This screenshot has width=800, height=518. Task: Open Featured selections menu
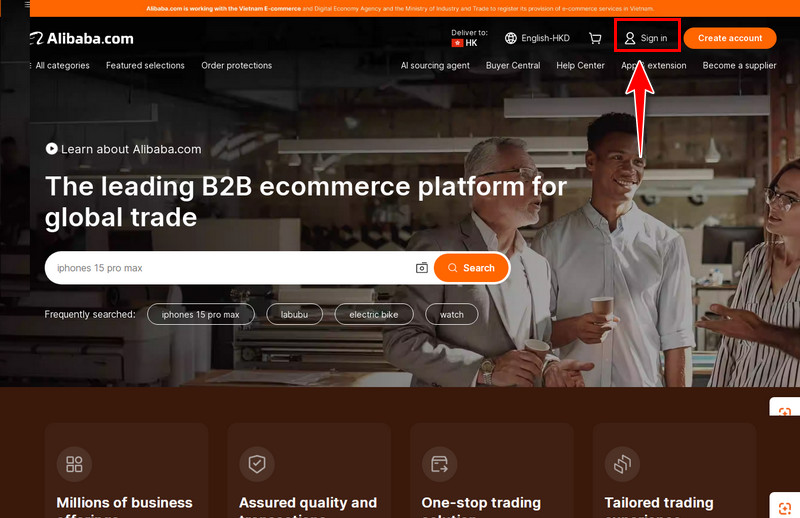coord(145,65)
